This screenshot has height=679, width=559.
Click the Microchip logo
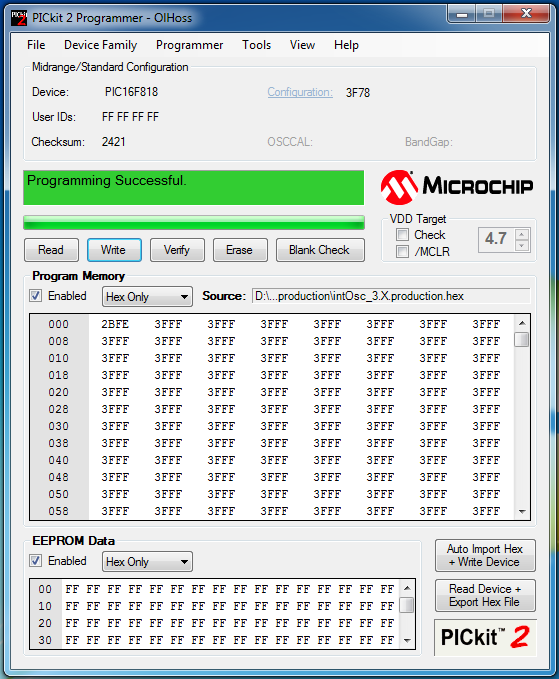457,187
